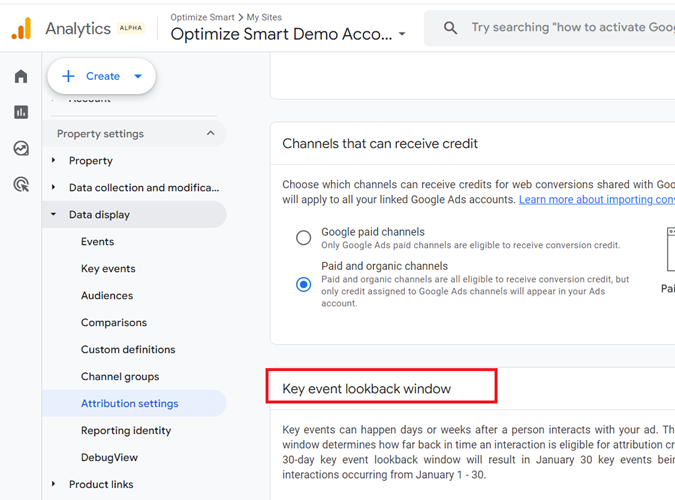The height and width of the screenshot is (500, 675).
Task: Open Channel groups menu item
Action: 120,376
